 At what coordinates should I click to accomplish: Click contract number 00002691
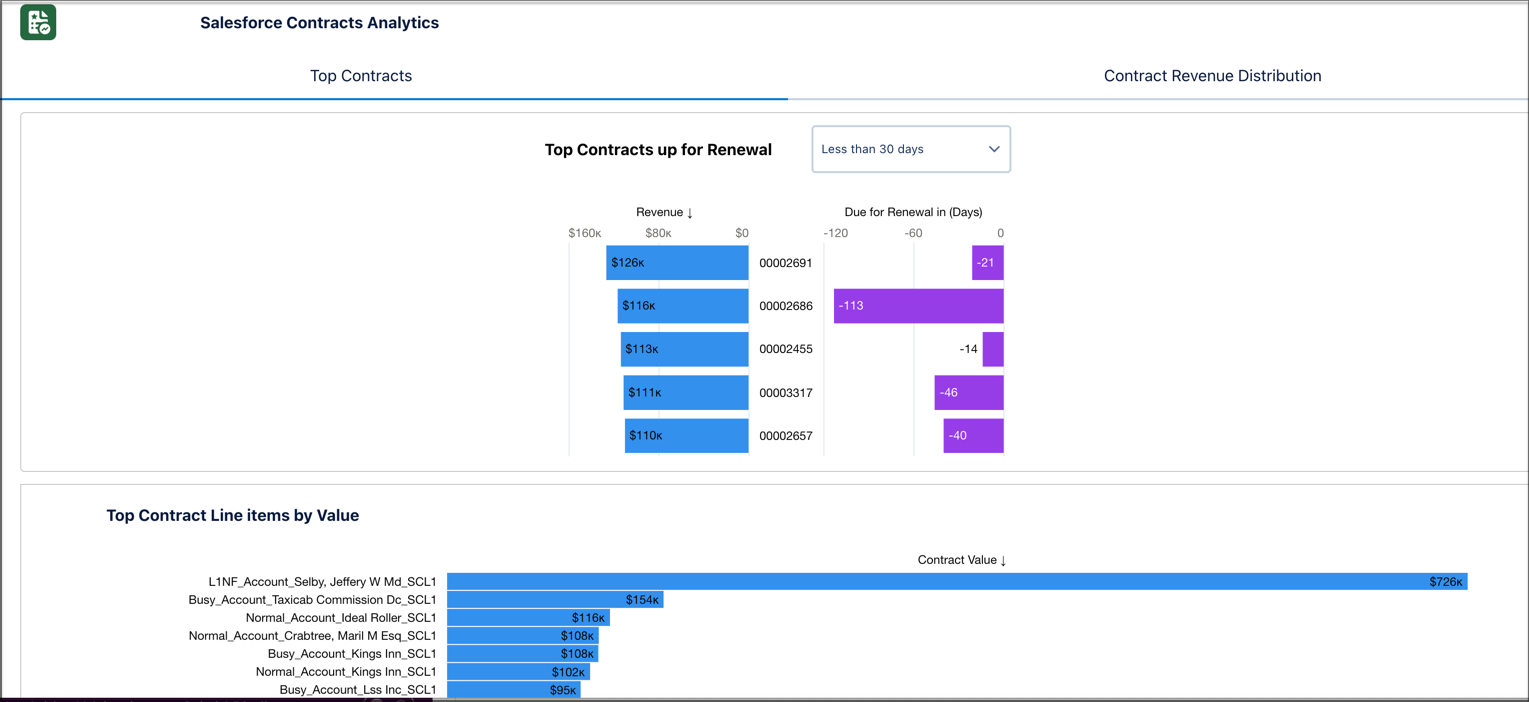click(x=786, y=263)
